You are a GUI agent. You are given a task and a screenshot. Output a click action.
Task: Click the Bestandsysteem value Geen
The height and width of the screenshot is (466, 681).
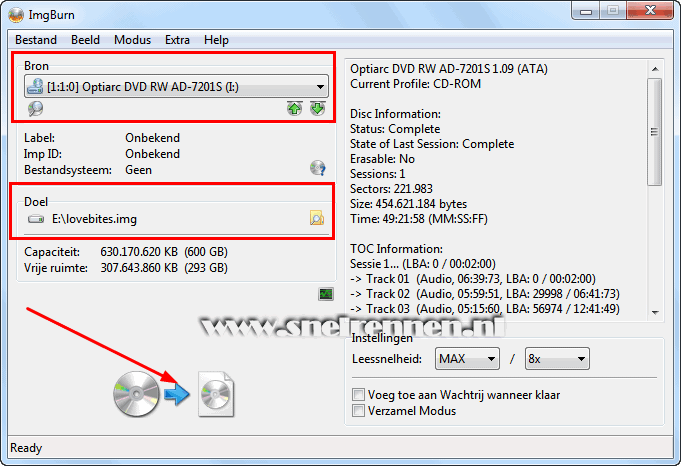[x=139, y=170]
